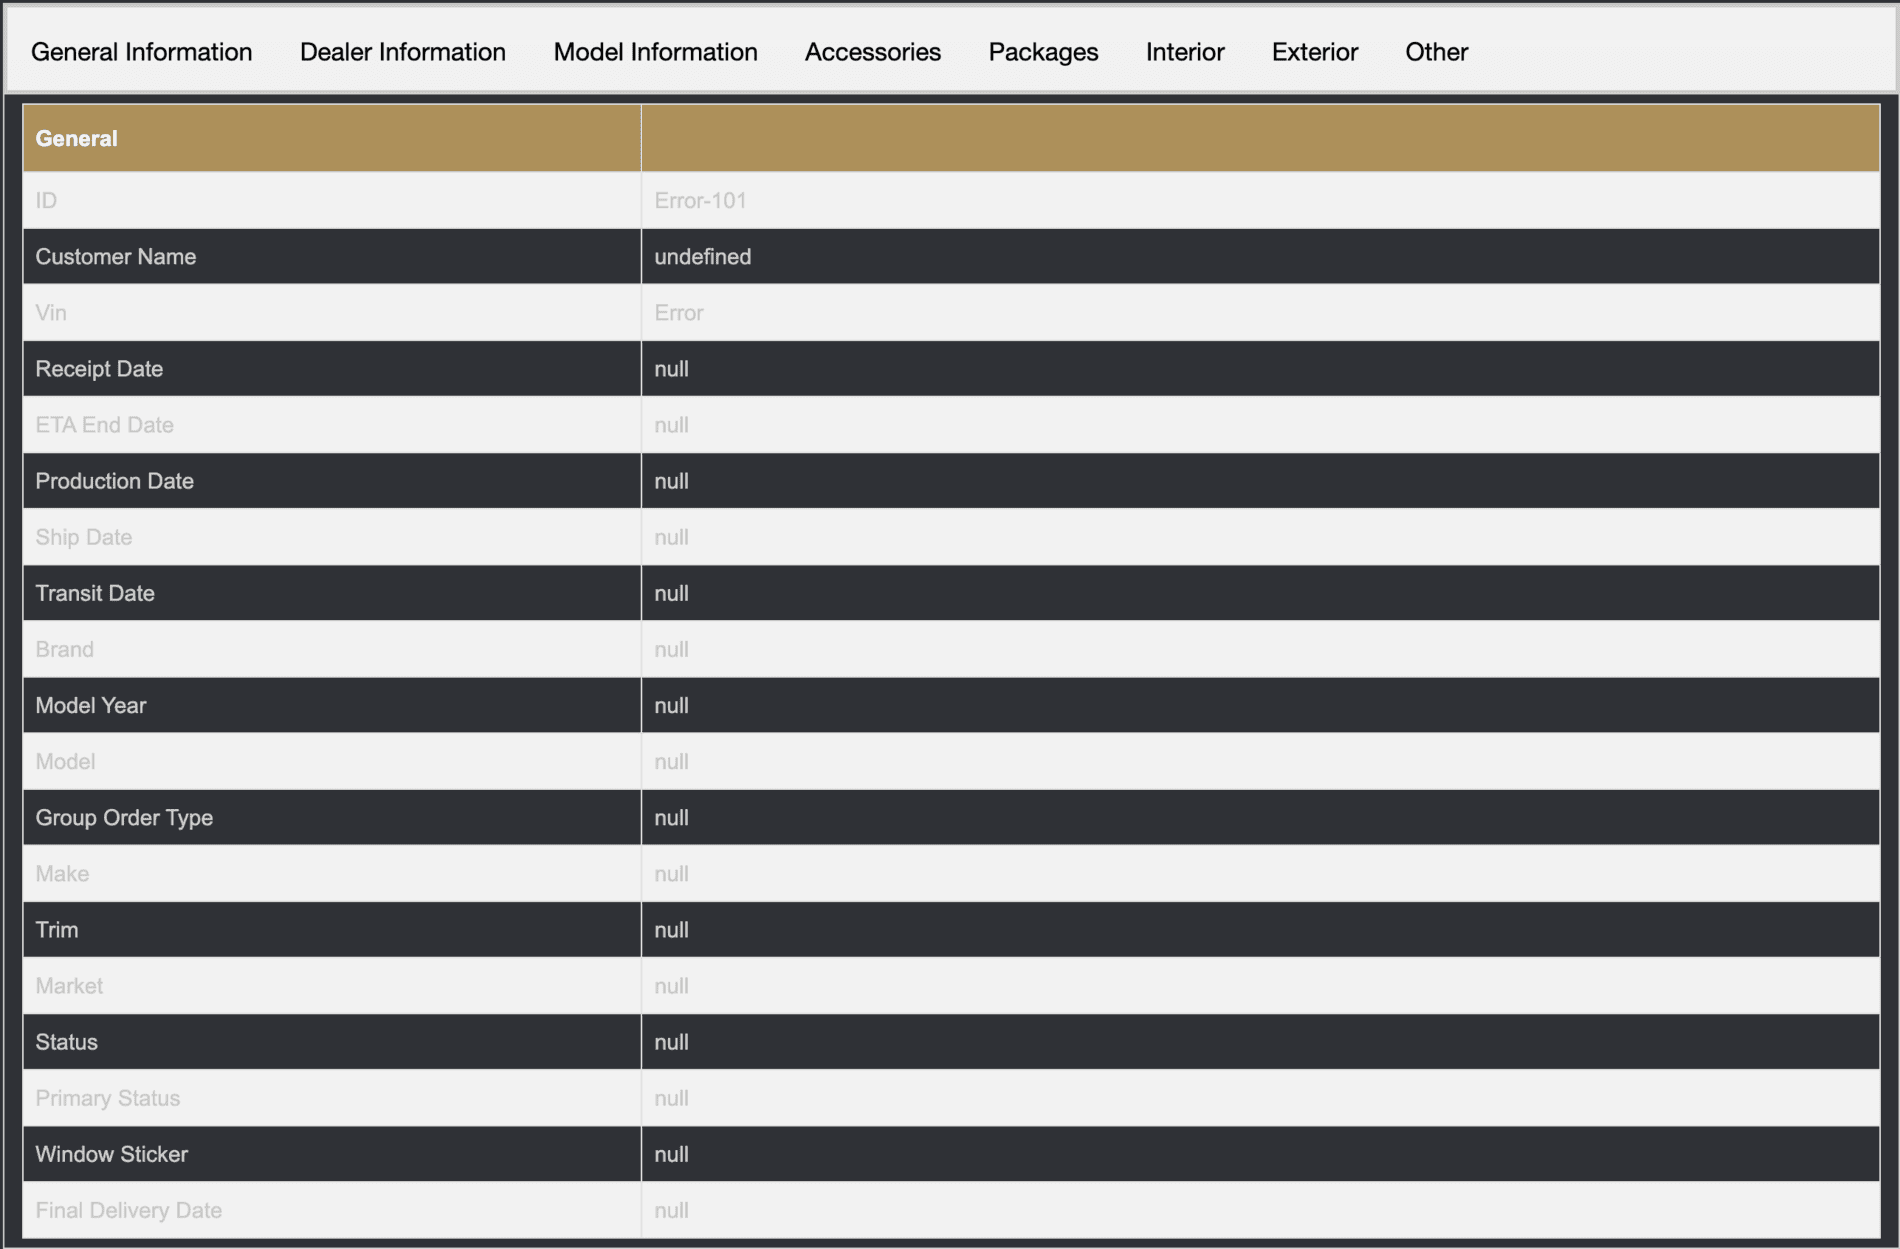The width and height of the screenshot is (1900, 1249).
Task: Go to the Packages tab
Action: coord(1043,52)
